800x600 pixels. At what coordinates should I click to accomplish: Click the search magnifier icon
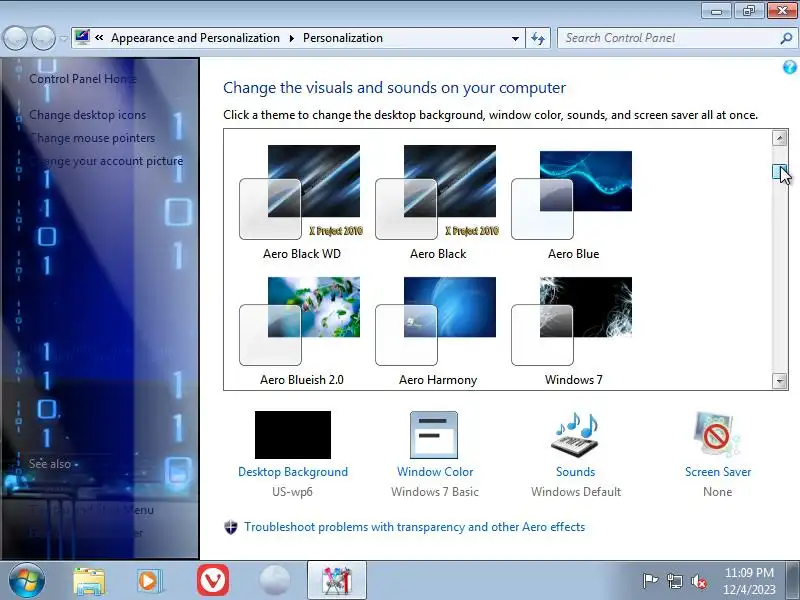point(786,38)
